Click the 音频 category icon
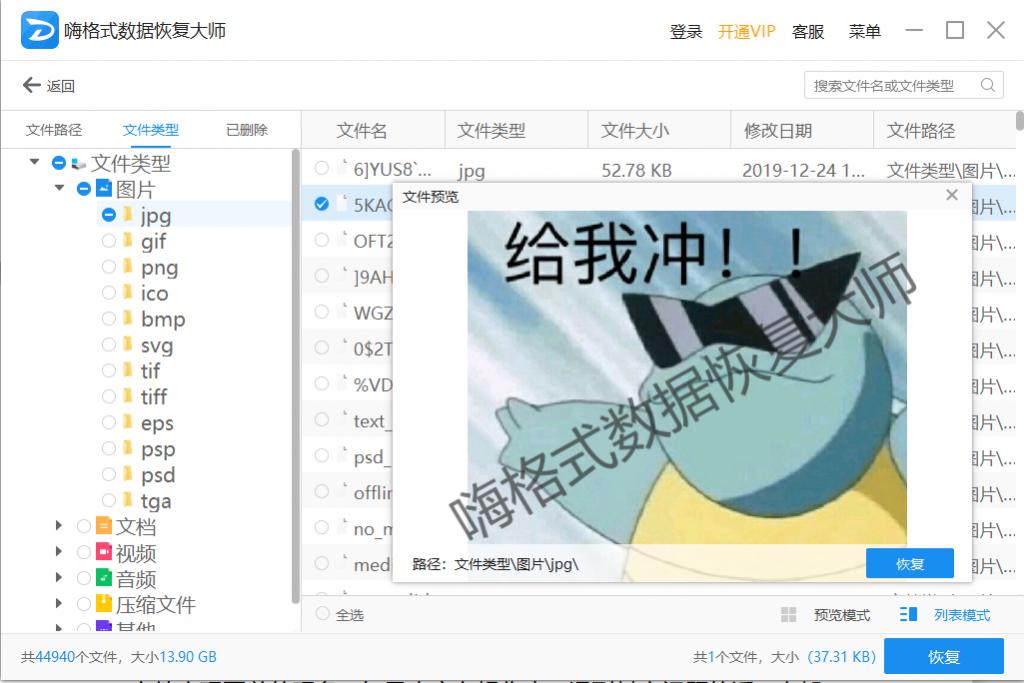The width and height of the screenshot is (1024, 683). [x=104, y=577]
